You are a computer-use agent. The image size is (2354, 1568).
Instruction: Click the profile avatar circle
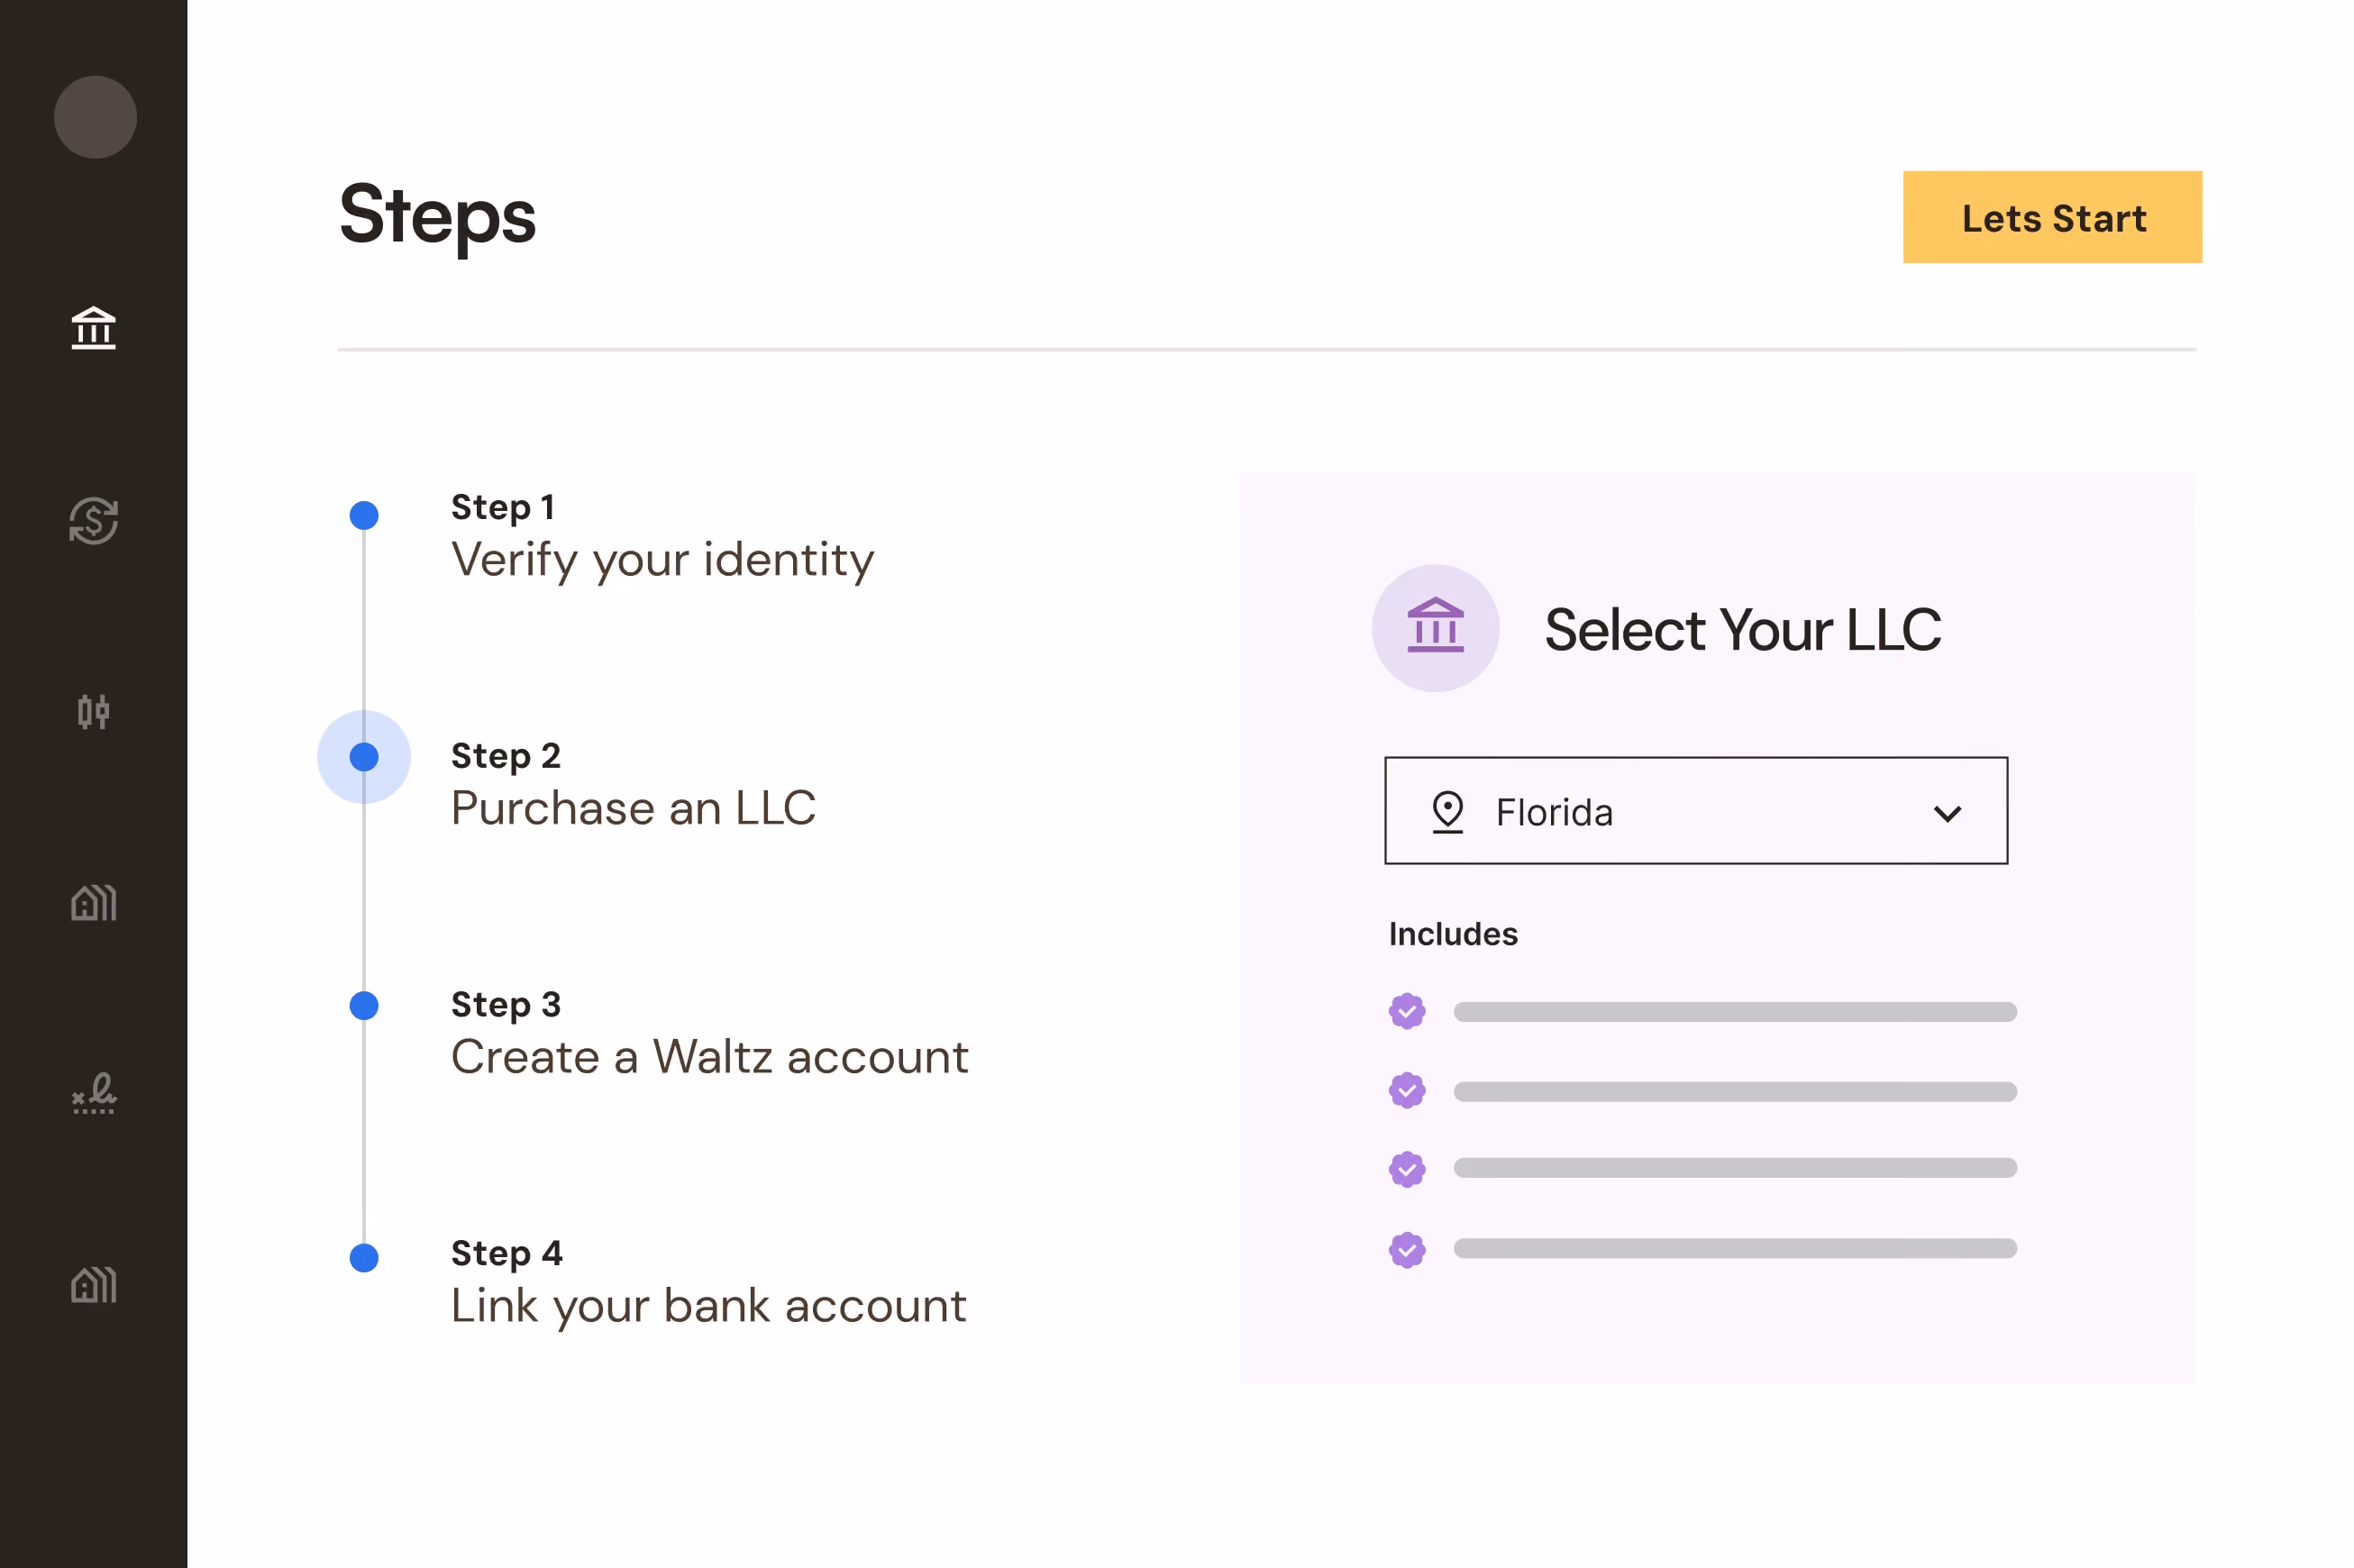click(95, 117)
